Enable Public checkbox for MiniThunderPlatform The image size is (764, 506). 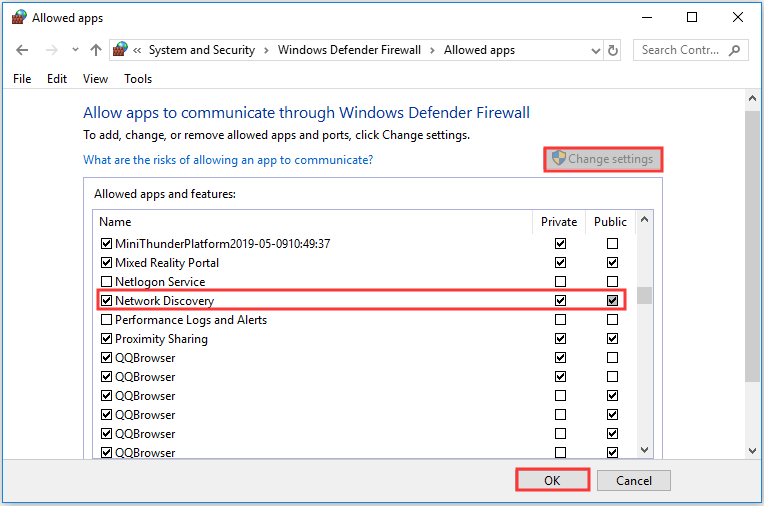[612, 243]
